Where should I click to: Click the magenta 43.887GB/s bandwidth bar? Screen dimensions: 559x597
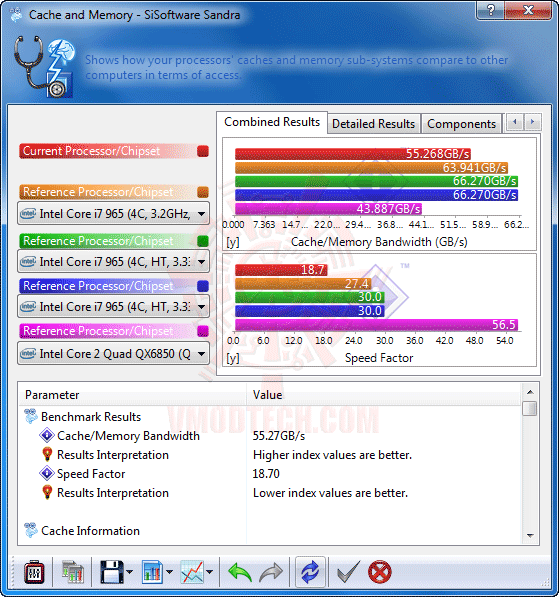coord(328,209)
